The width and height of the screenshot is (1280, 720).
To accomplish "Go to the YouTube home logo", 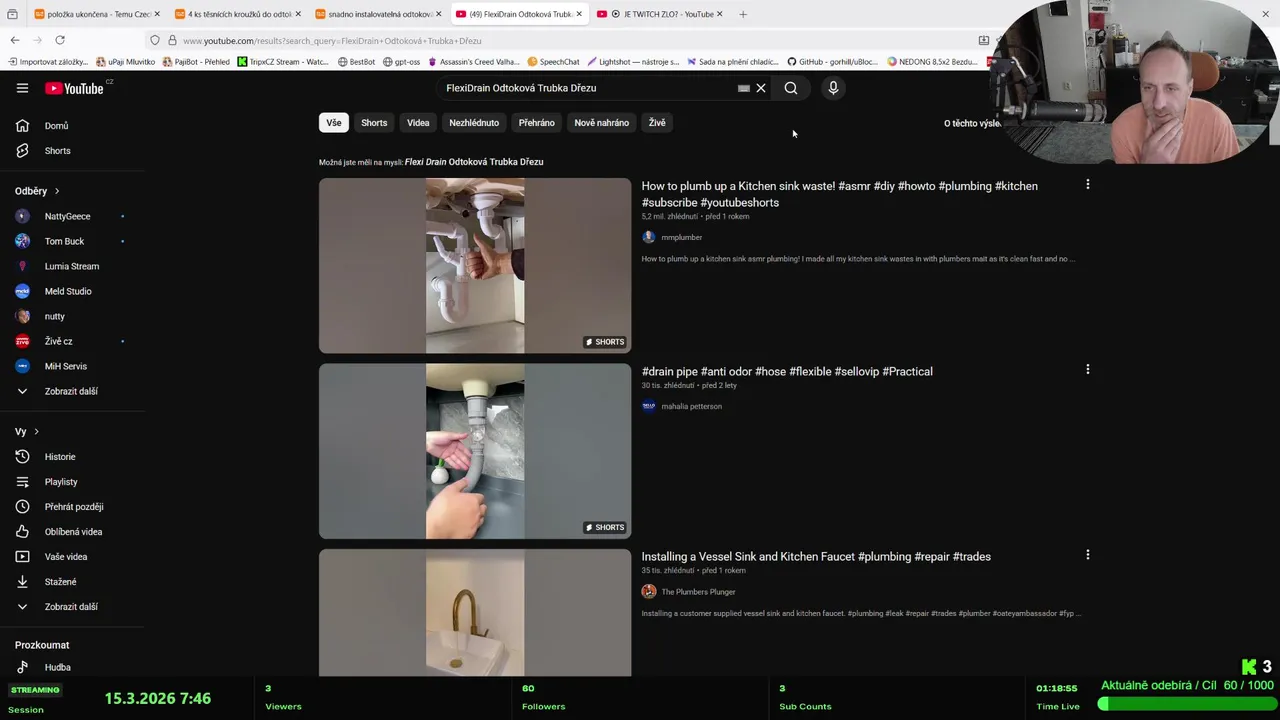I will (74, 88).
